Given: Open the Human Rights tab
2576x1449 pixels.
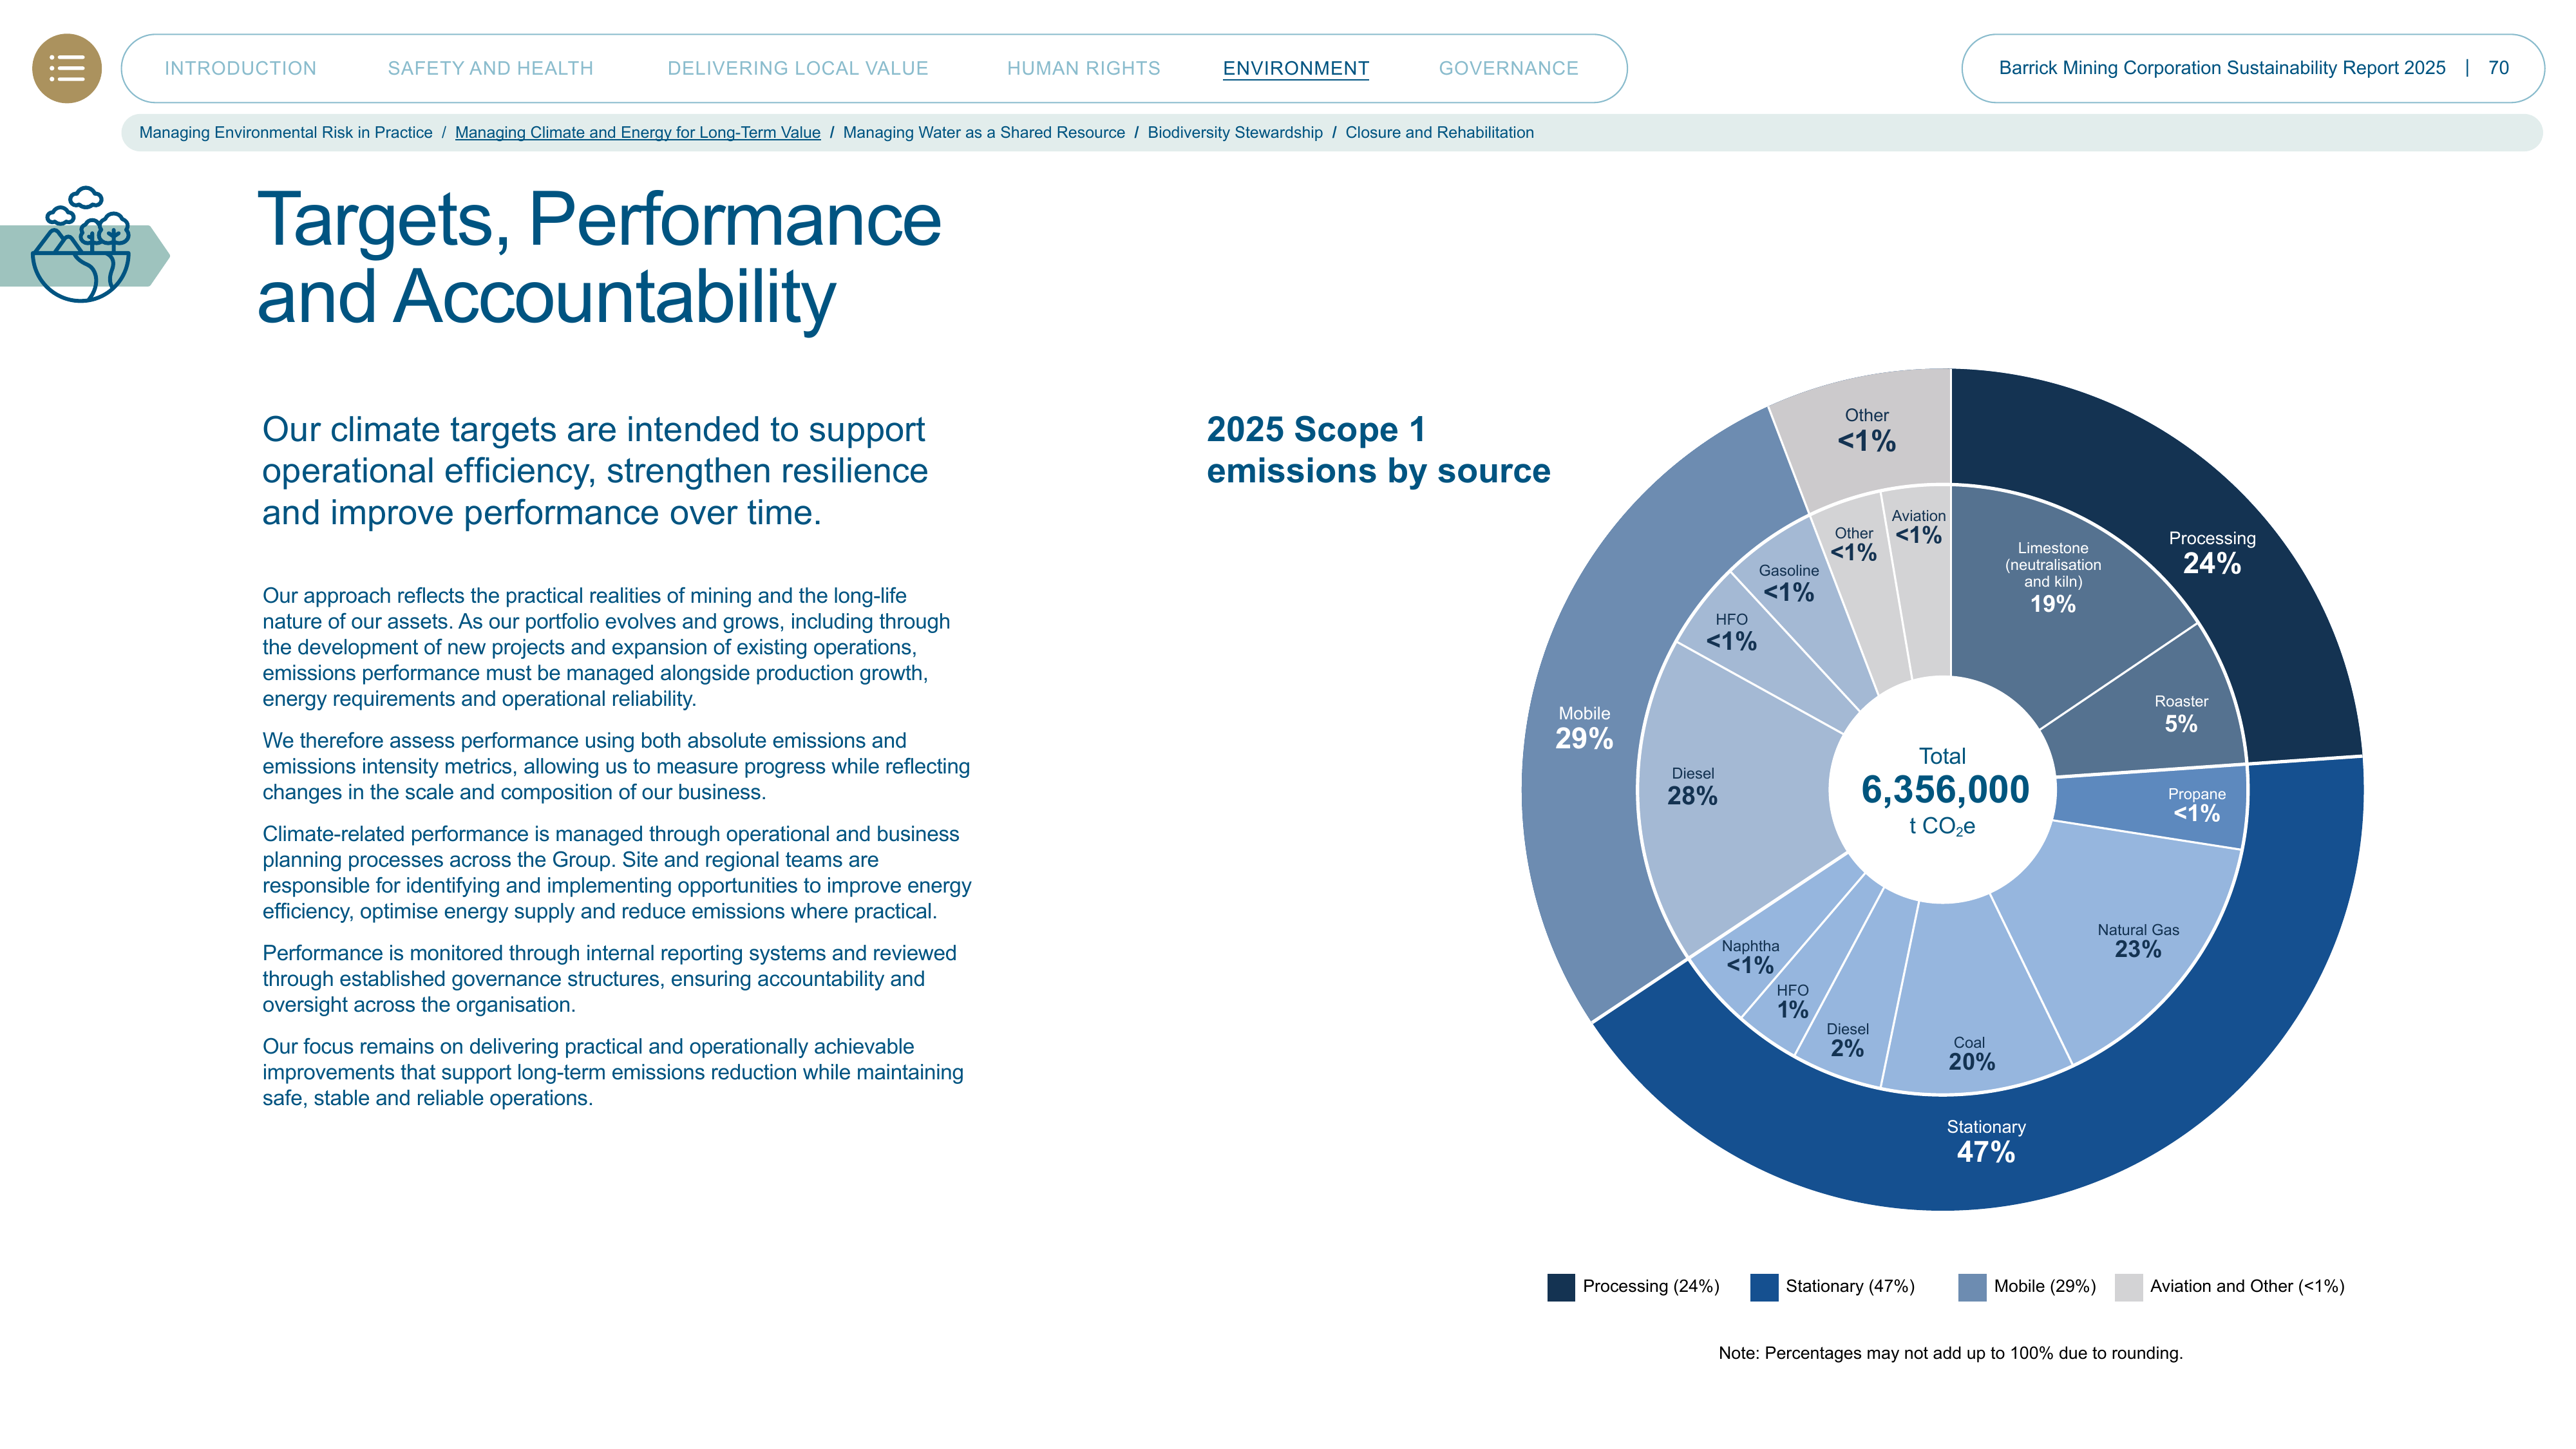Looking at the screenshot, I should tap(1083, 68).
